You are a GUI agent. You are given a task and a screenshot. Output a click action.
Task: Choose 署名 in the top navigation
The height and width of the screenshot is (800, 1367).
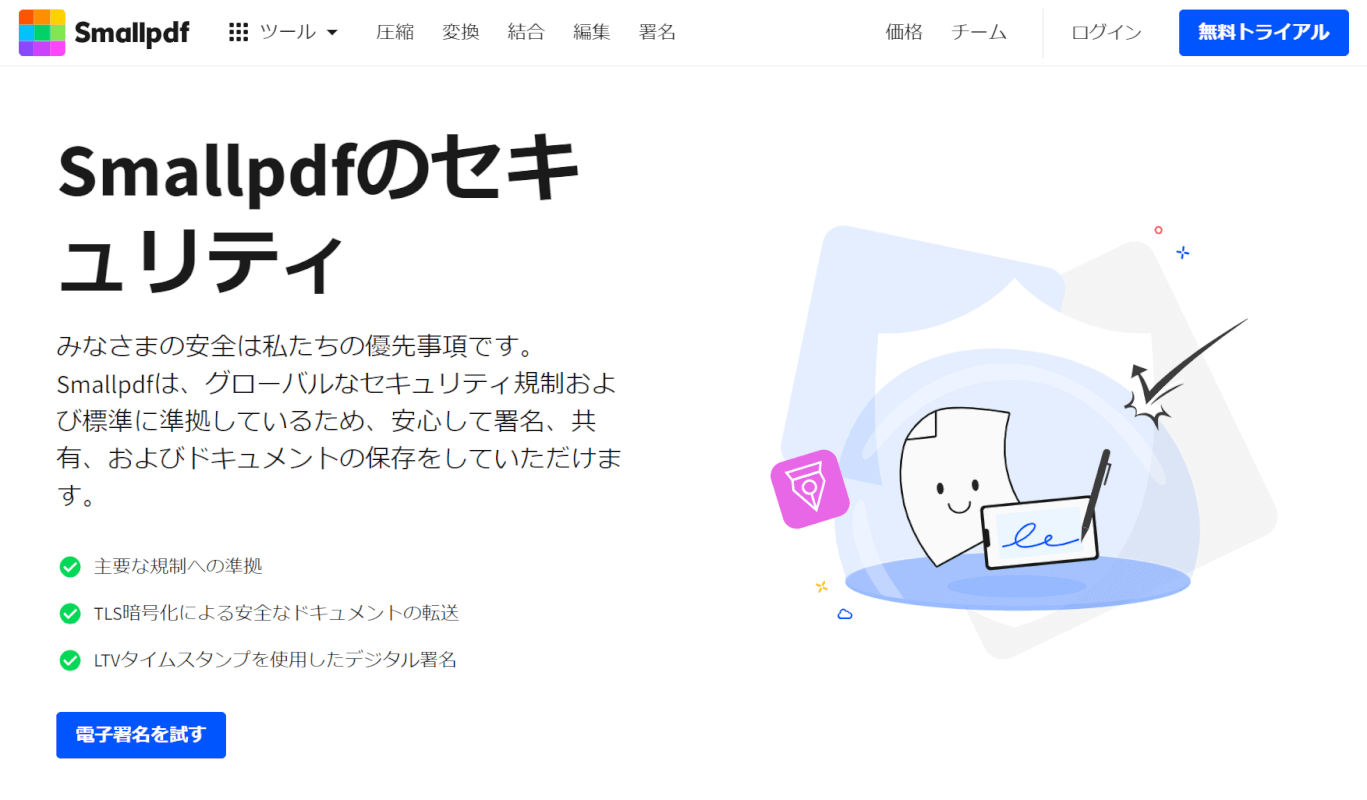[658, 32]
